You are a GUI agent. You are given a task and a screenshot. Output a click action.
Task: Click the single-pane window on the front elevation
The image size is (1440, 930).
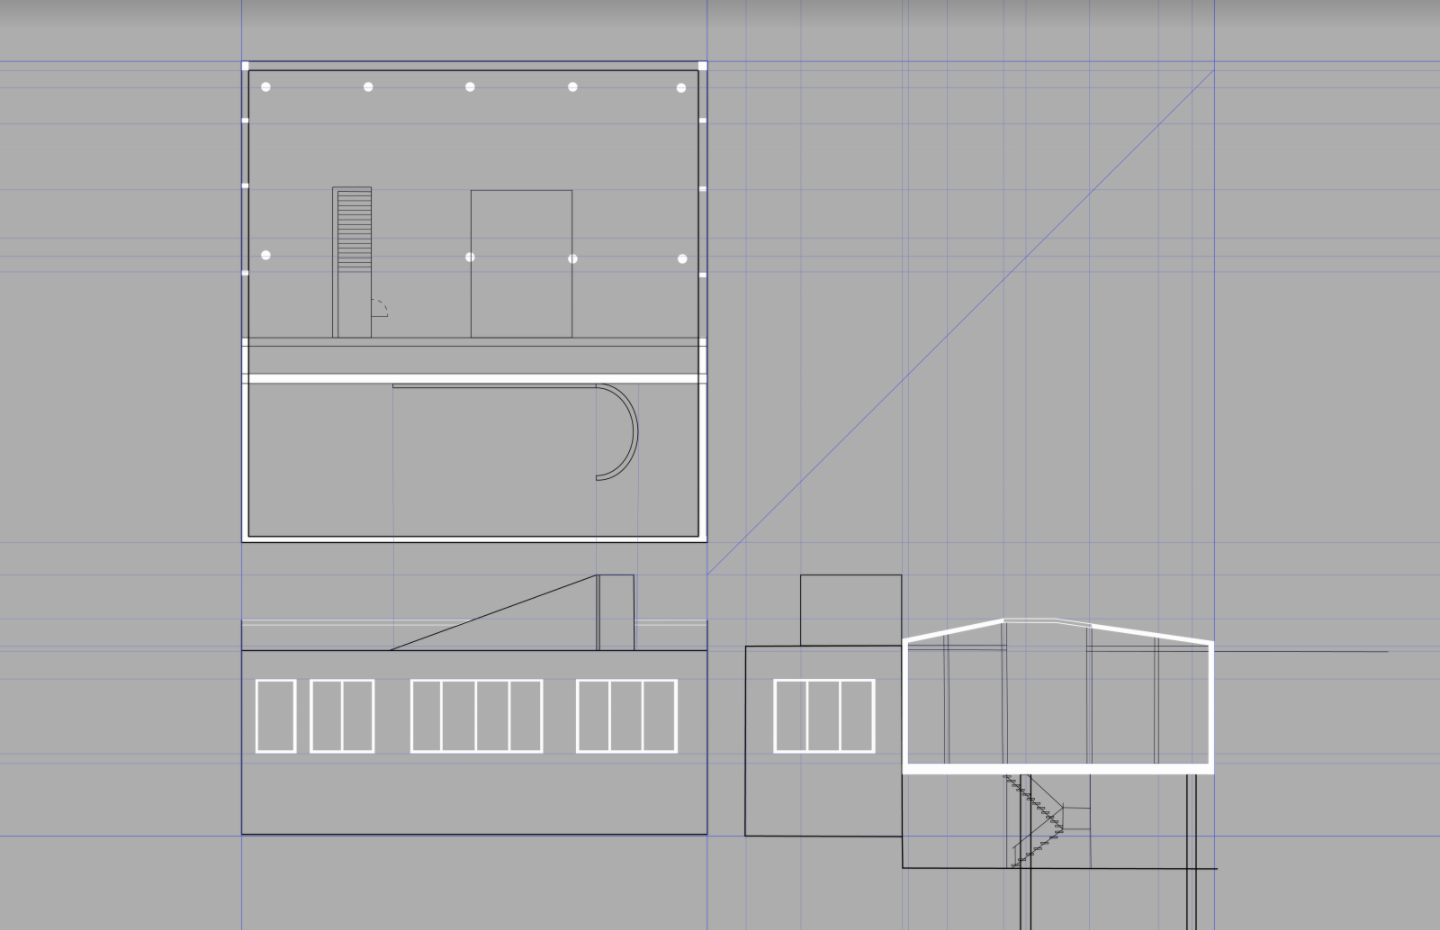[275, 715]
